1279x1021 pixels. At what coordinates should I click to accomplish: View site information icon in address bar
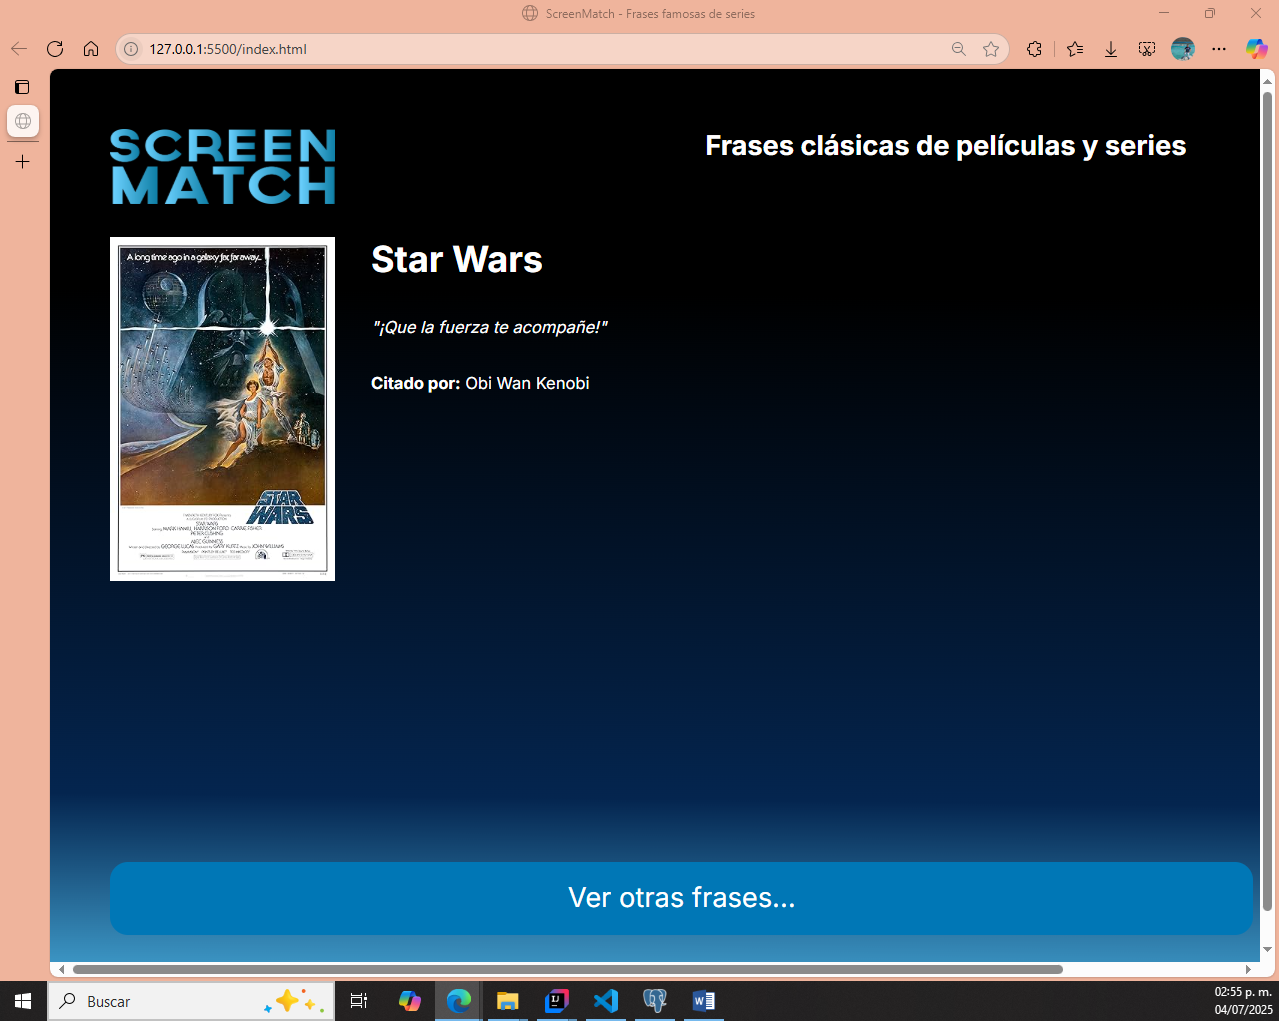click(131, 49)
